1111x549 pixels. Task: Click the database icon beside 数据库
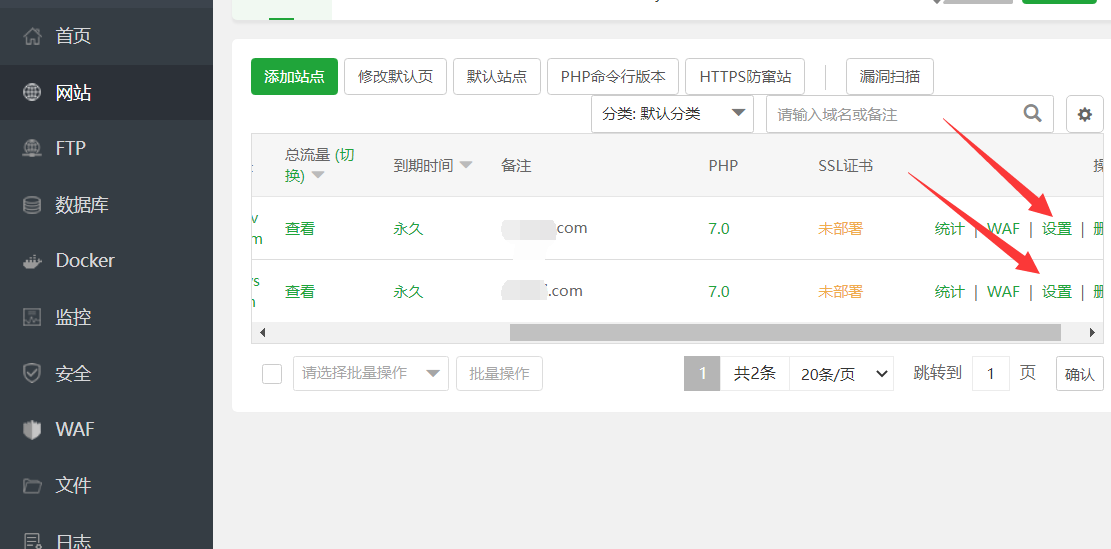point(33,205)
